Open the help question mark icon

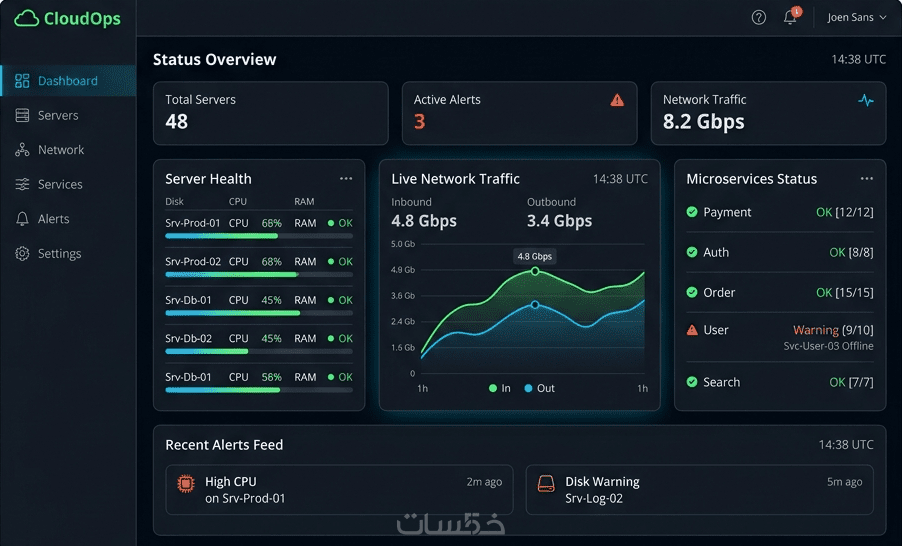click(x=759, y=18)
